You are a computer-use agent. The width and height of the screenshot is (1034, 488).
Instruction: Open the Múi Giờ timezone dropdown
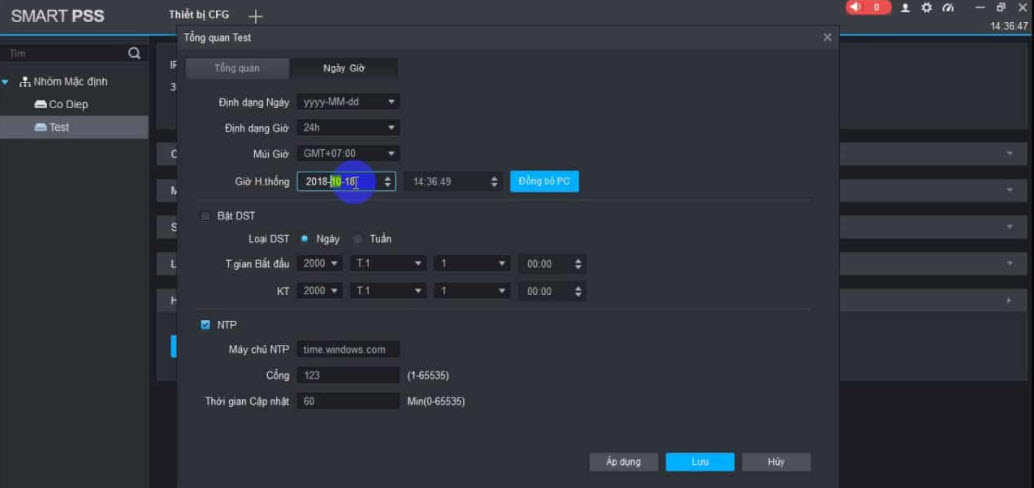pyautogui.click(x=348, y=154)
